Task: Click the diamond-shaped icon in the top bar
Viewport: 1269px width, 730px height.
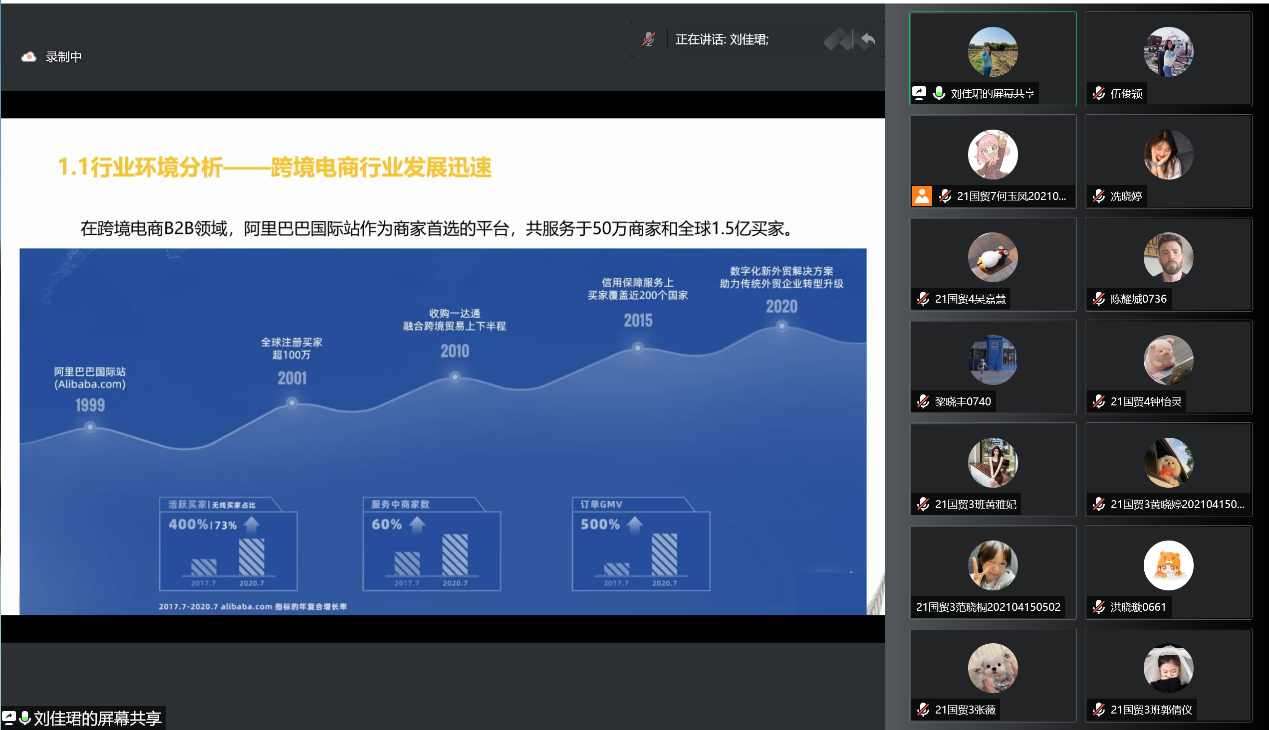Action: [x=837, y=40]
